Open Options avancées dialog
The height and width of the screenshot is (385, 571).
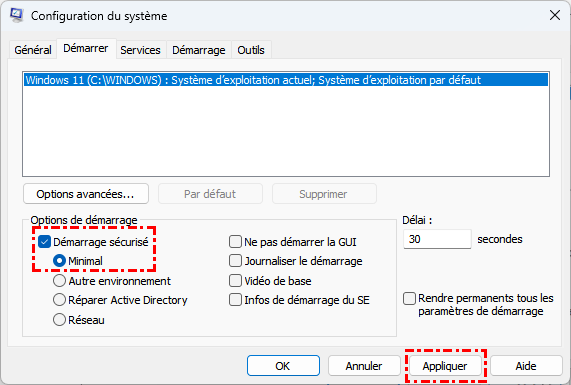click(86, 194)
